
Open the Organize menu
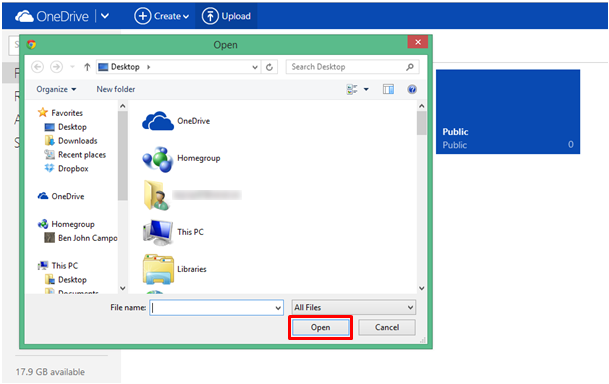point(56,89)
